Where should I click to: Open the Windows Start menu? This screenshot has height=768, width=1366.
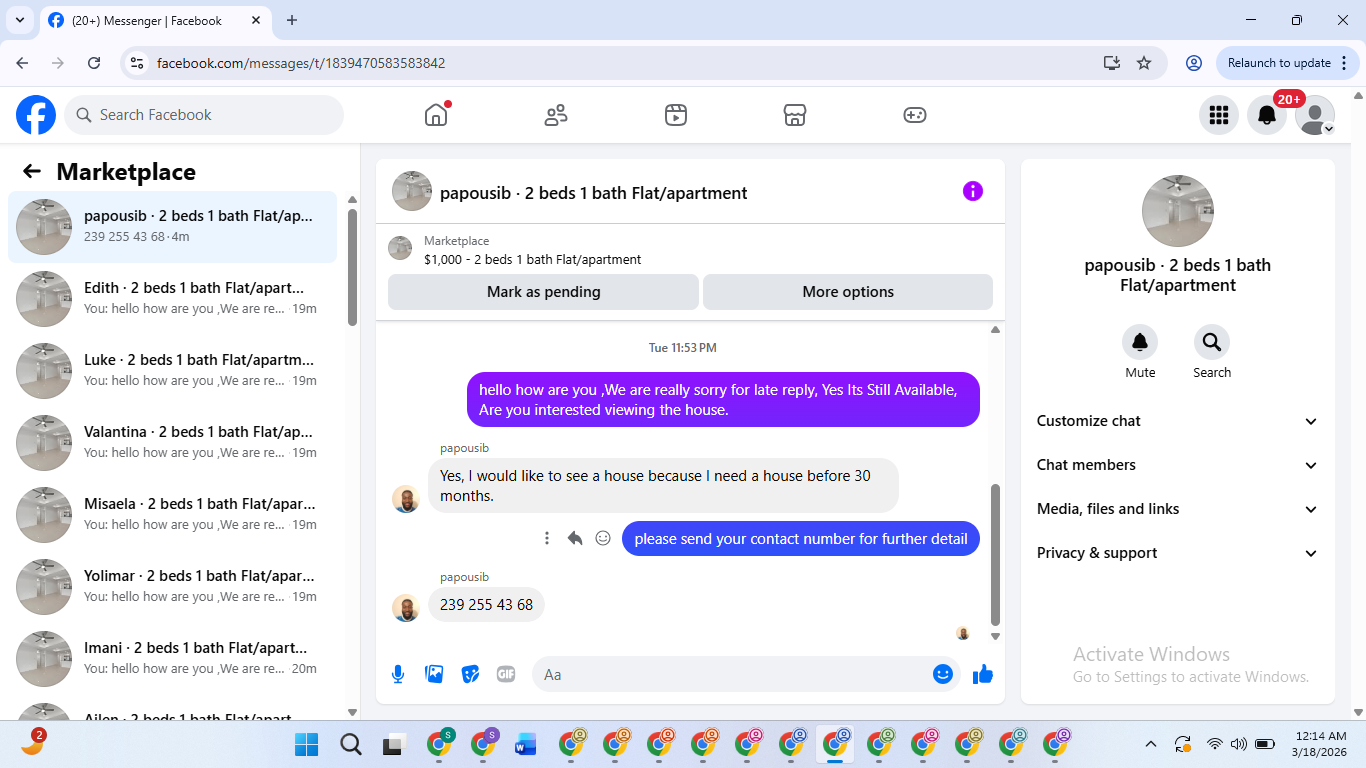[x=307, y=744]
